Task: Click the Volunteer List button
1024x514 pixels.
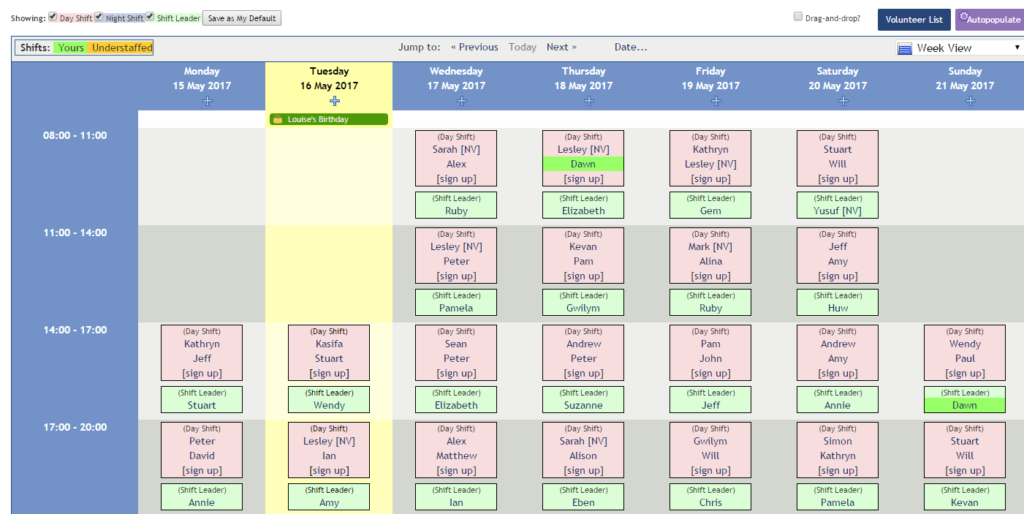Action: [914, 20]
